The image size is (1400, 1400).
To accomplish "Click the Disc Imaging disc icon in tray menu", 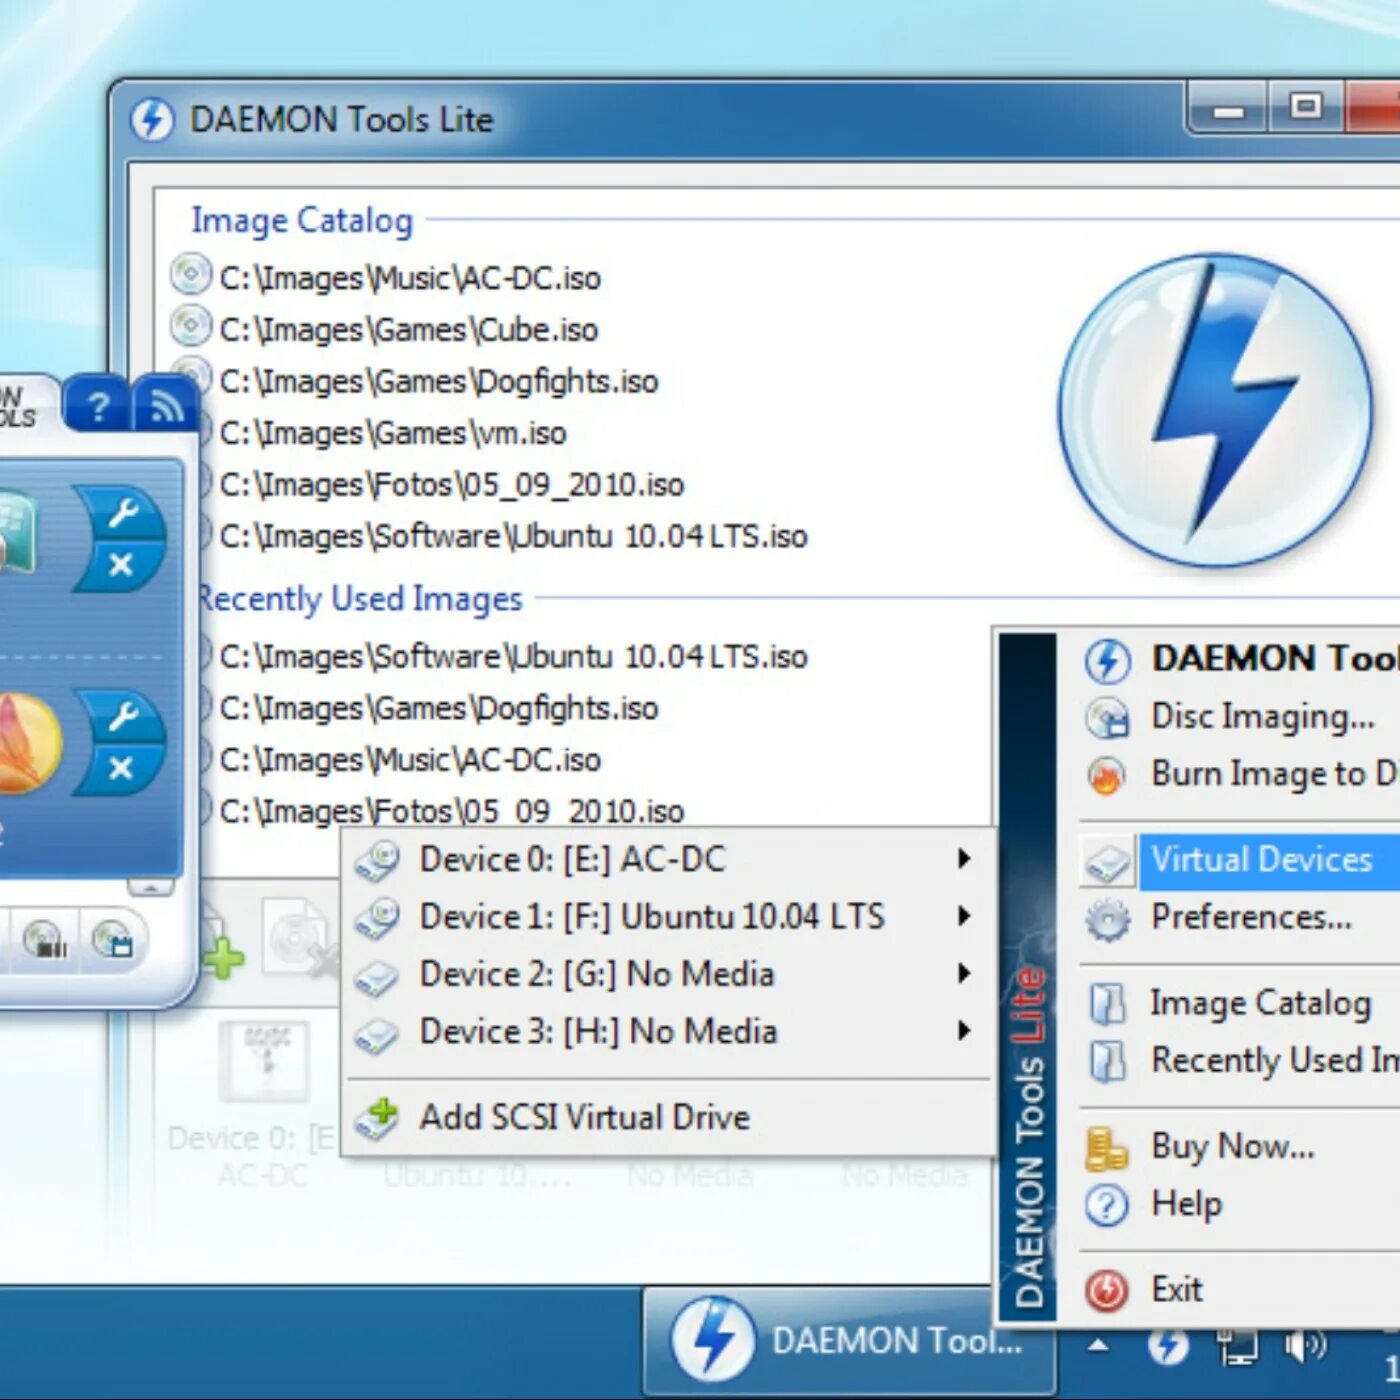I will 1107,718.
